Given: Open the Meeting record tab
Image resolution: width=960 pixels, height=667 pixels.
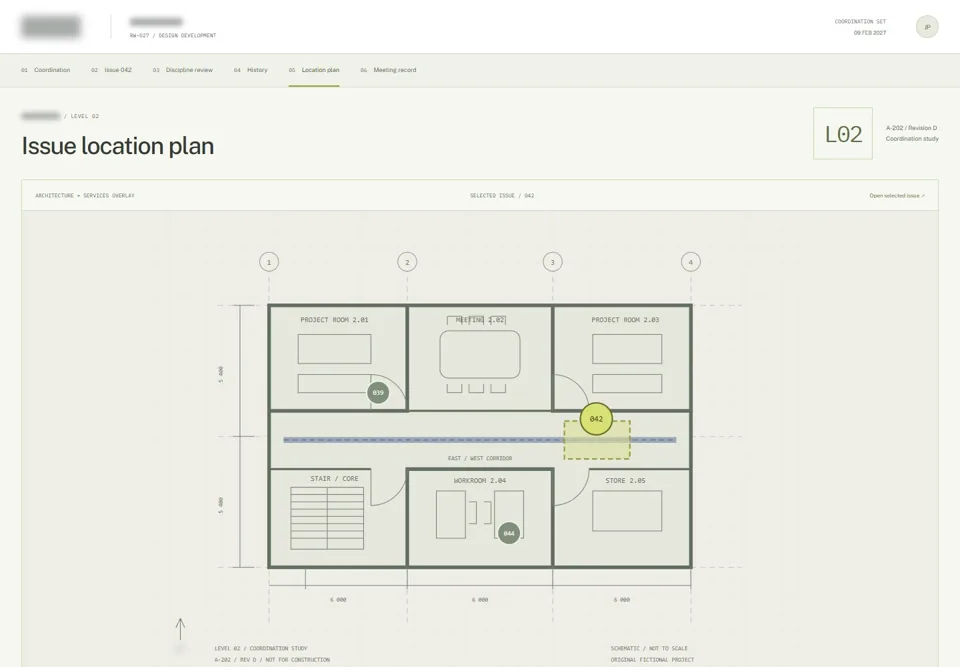Looking at the screenshot, I should pyautogui.click(x=388, y=70).
